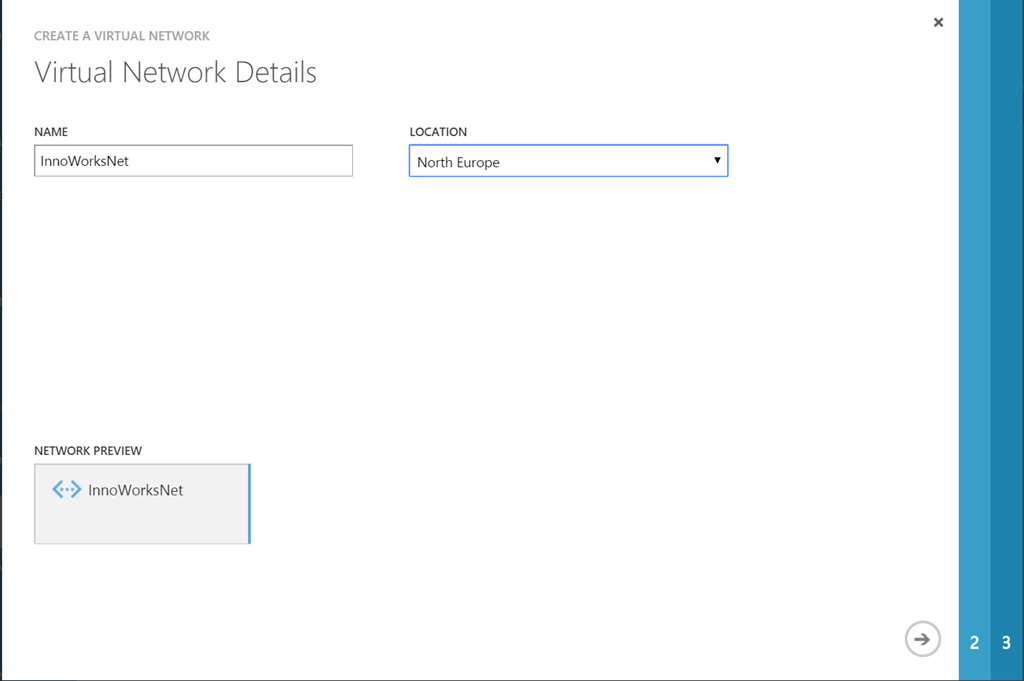Click the CREATE A VIRTUAL NETWORK title text
The width and height of the screenshot is (1024, 681).
121,36
